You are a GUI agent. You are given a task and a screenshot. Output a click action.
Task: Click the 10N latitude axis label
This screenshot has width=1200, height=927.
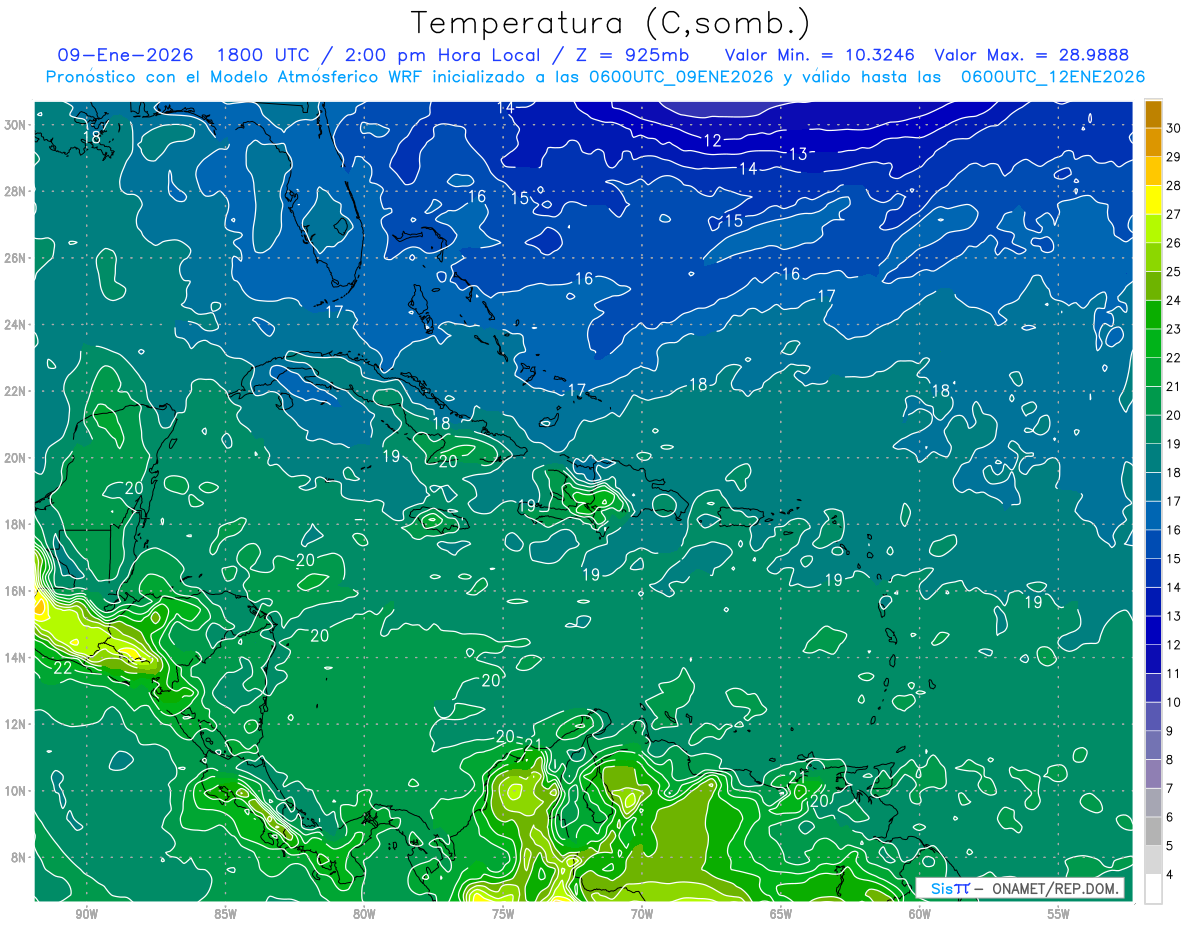click(17, 790)
